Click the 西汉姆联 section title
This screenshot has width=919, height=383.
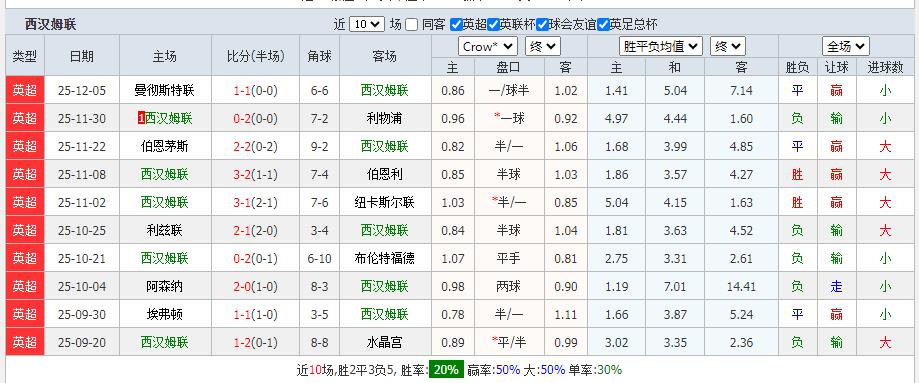(50, 25)
